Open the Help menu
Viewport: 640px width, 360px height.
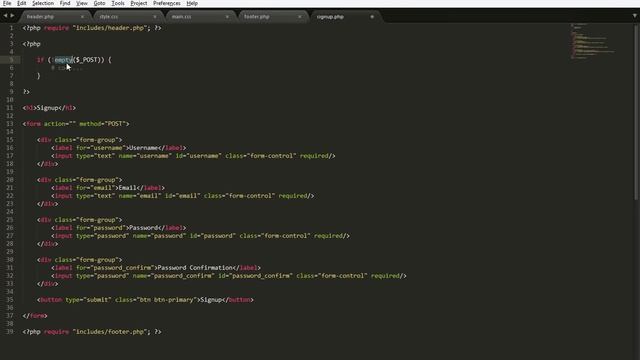pyautogui.click(x=192, y=3)
